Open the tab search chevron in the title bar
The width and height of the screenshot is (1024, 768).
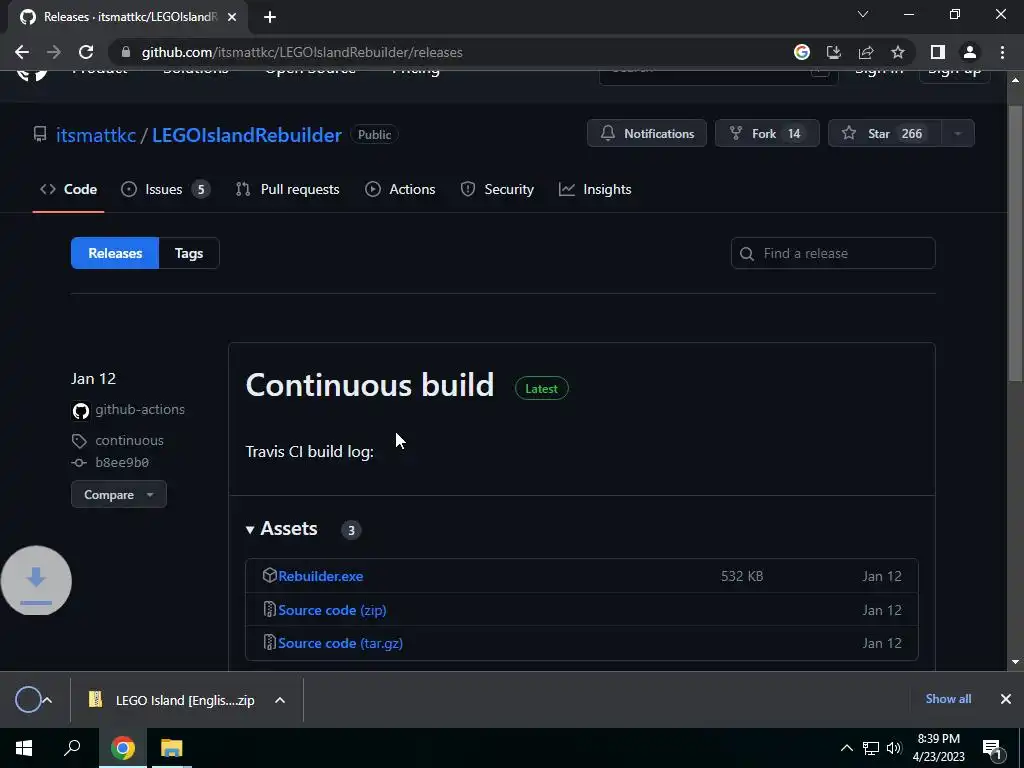pos(863,14)
